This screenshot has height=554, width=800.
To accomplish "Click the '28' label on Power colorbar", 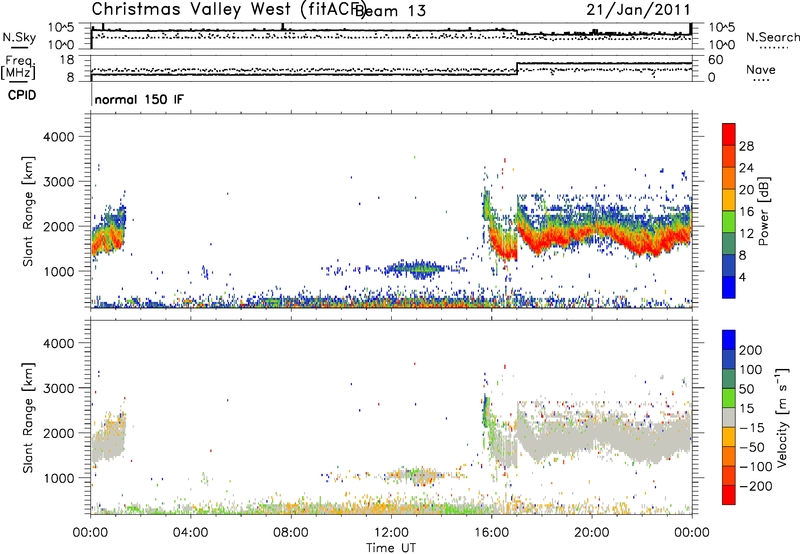I will coord(746,146).
